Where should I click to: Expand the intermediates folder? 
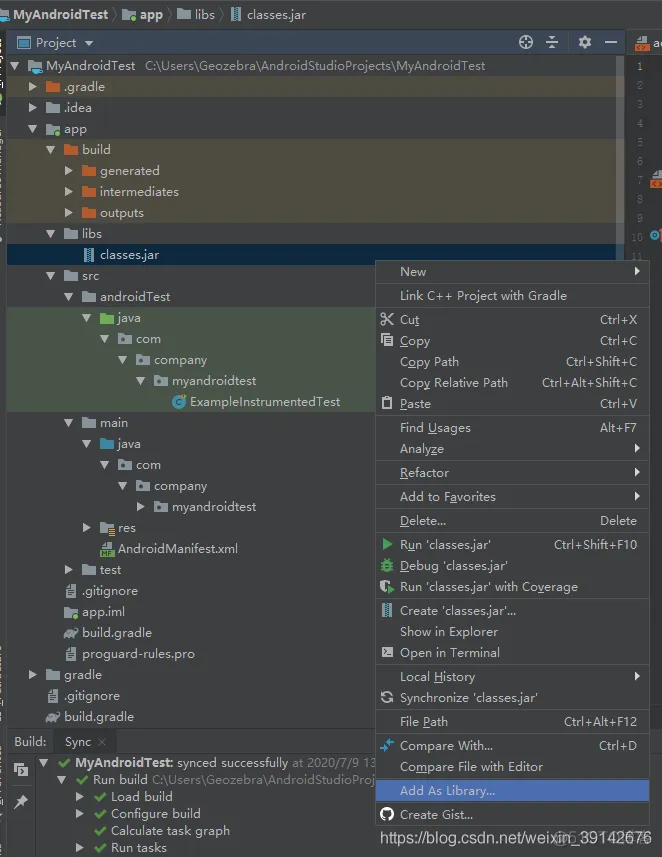(68, 191)
